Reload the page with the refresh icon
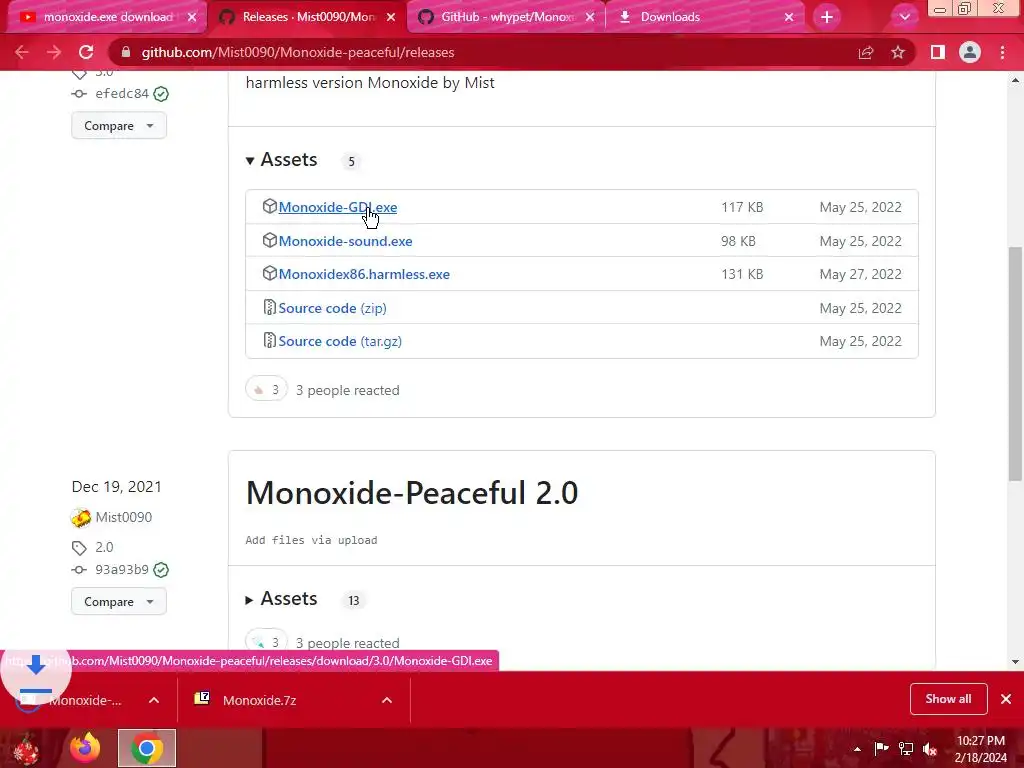This screenshot has height=768, width=1024. click(x=86, y=52)
